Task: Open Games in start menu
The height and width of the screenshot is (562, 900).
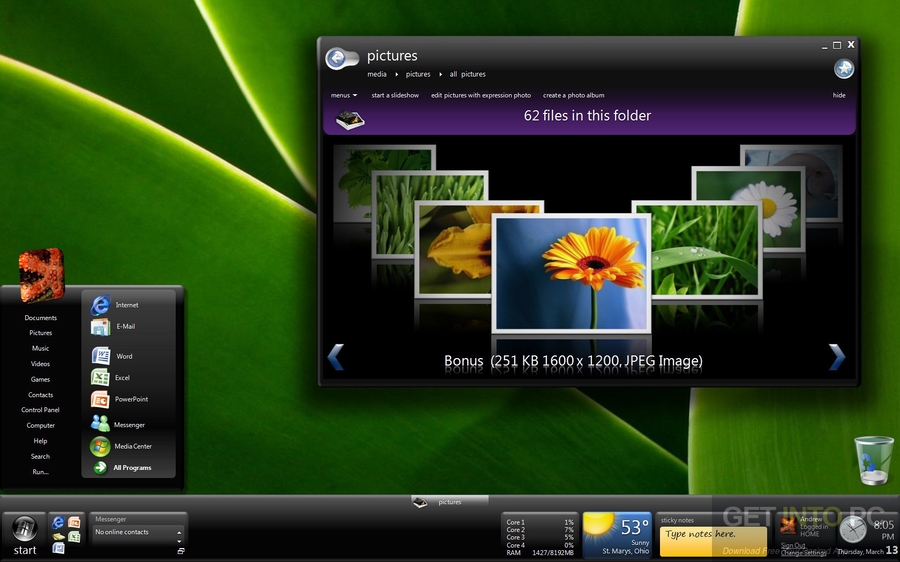Action: point(40,379)
